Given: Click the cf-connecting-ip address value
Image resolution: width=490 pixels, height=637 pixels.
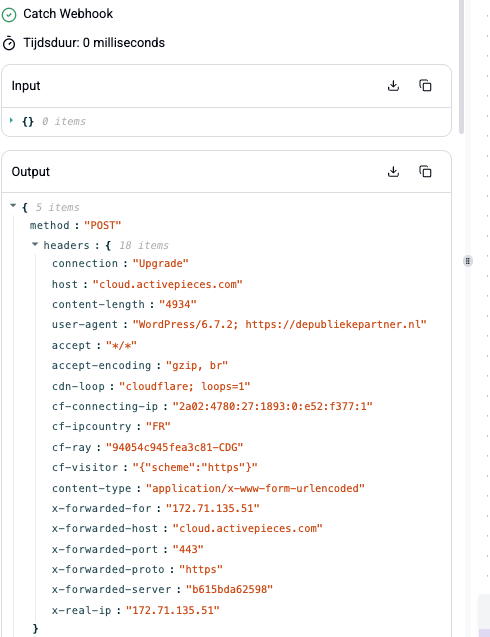Looking at the screenshot, I should pos(272,406).
